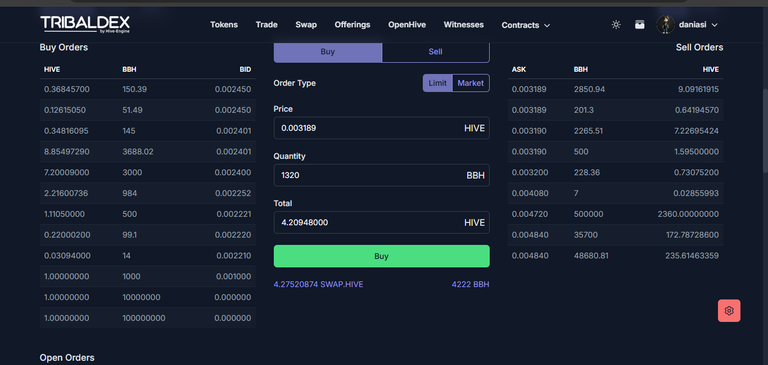Select buy order with 10000000 BBH
Screen dimensions: 768x365
pyautogui.click(x=147, y=297)
